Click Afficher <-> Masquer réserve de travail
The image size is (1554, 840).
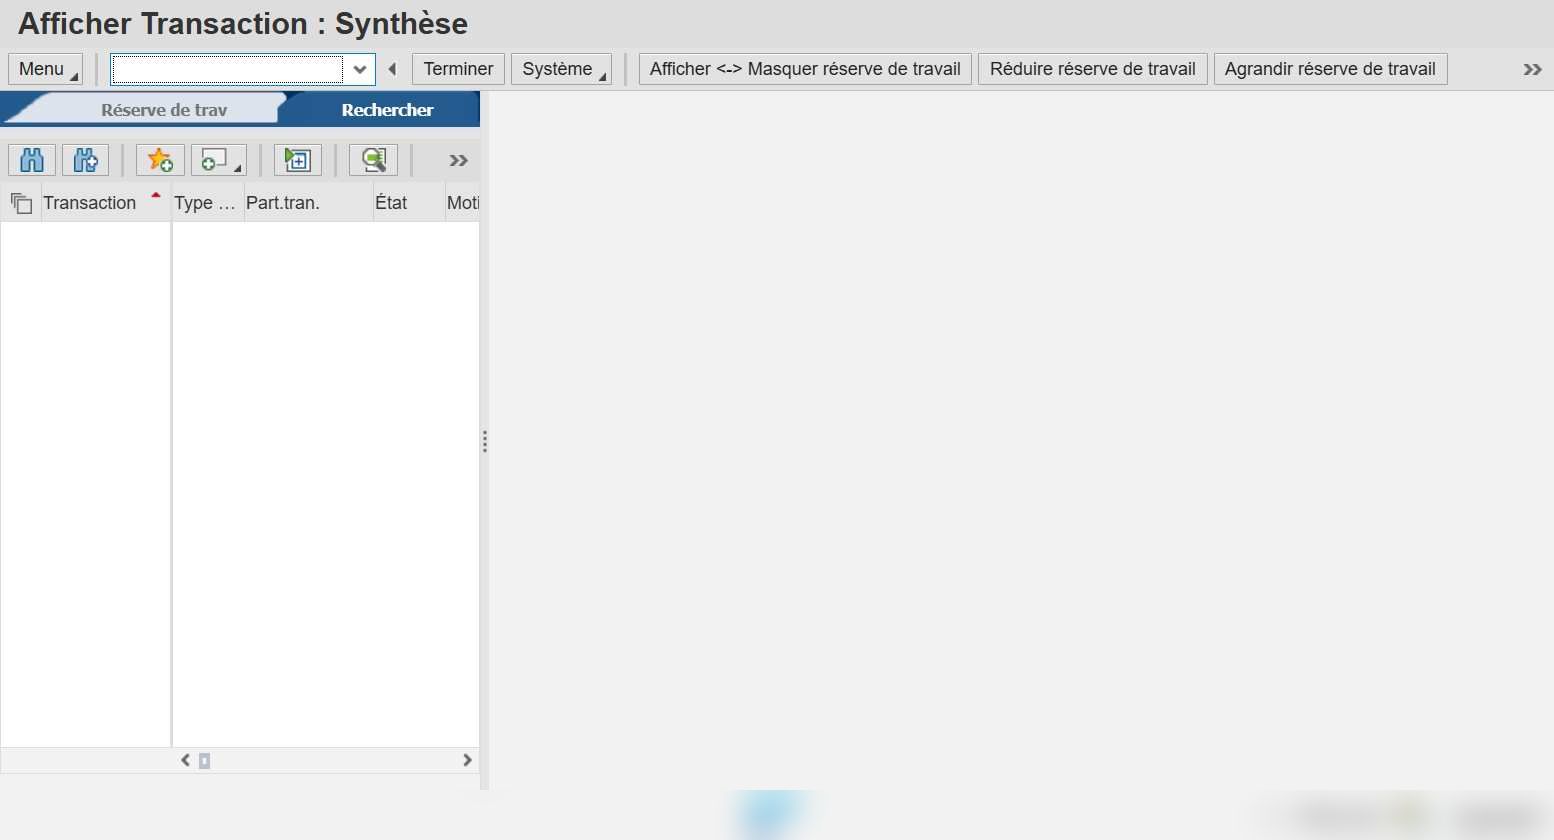pos(805,69)
